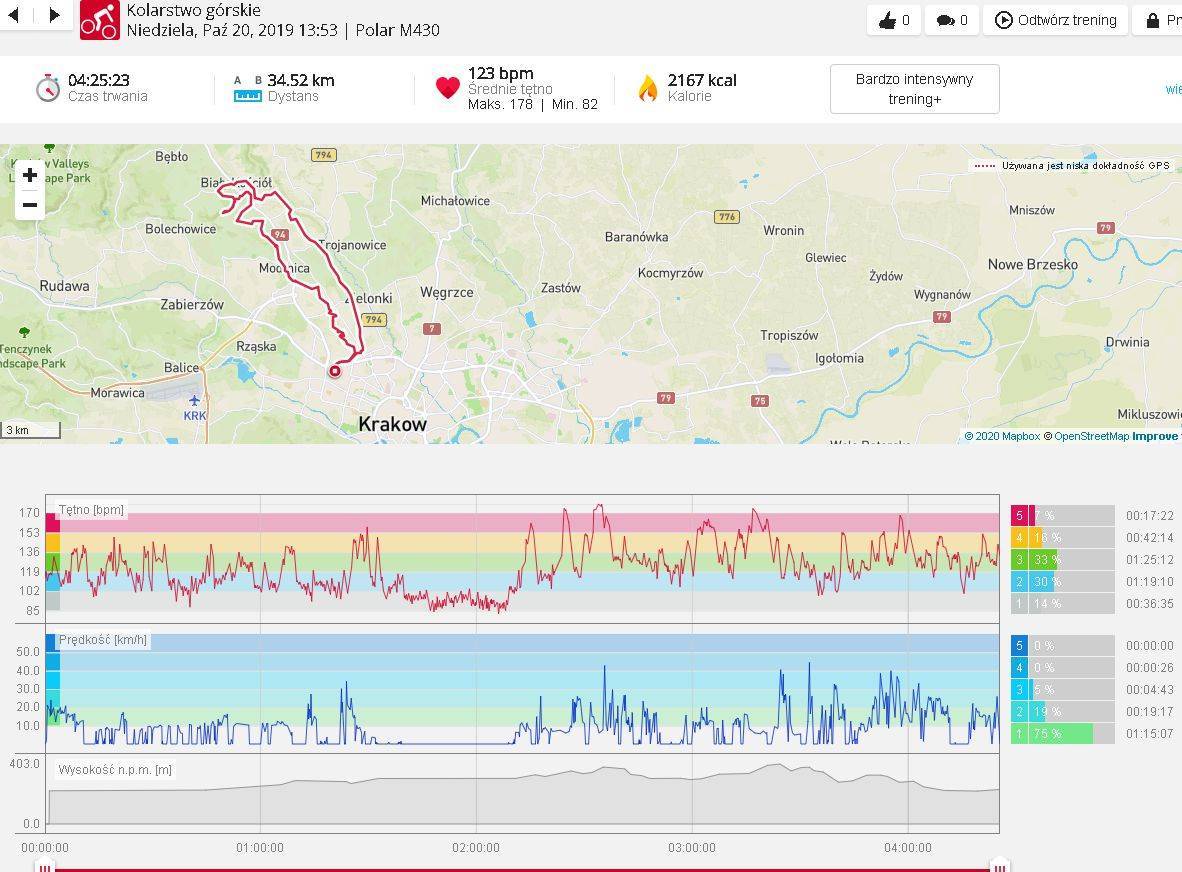
Task: Open the OpenStreetMap attribution link
Action: (1091, 436)
